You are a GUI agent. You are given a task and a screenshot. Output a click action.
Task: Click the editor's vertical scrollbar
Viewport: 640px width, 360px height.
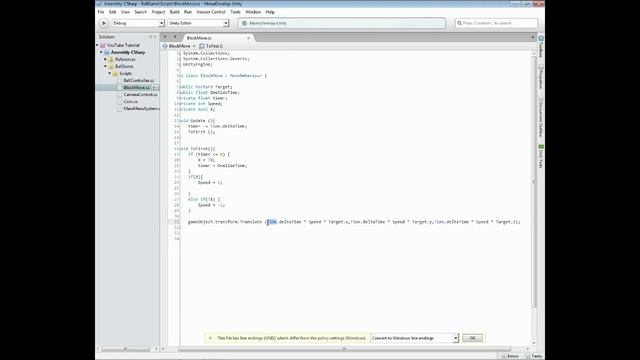pyautogui.click(x=533, y=182)
